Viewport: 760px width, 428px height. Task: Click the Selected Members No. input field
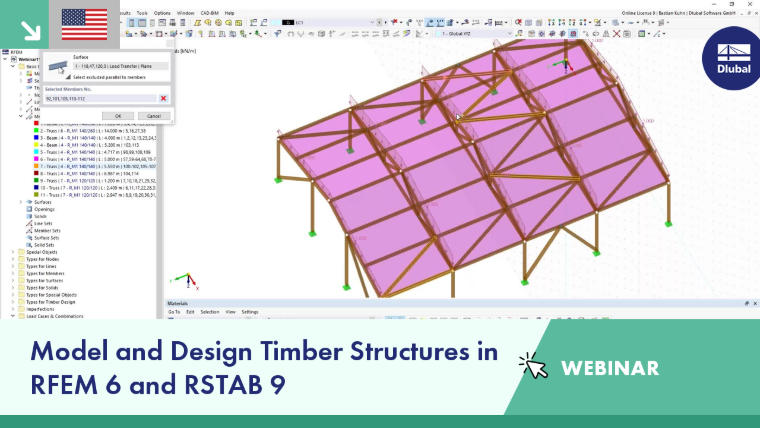point(101,98)
